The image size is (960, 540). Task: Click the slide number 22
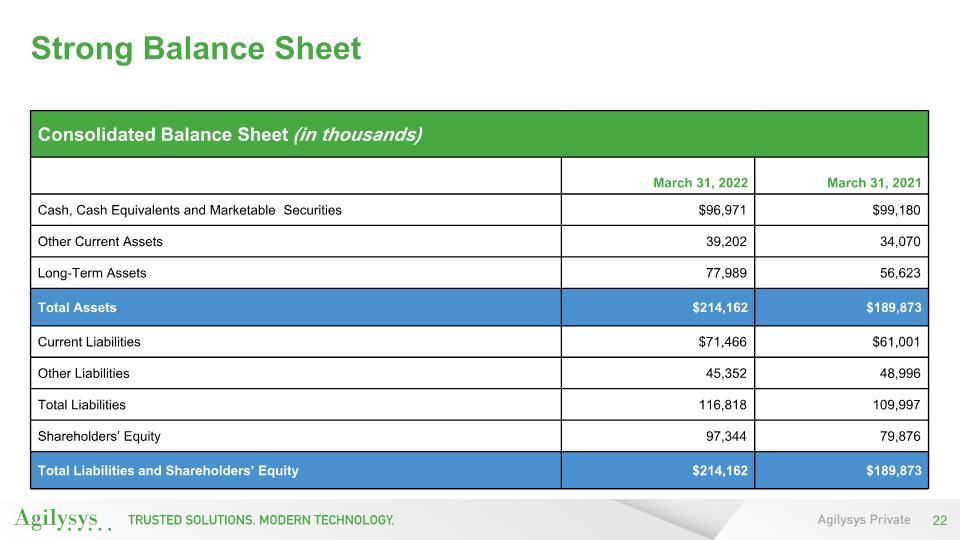pyautogui.click(x=939, y=520)
